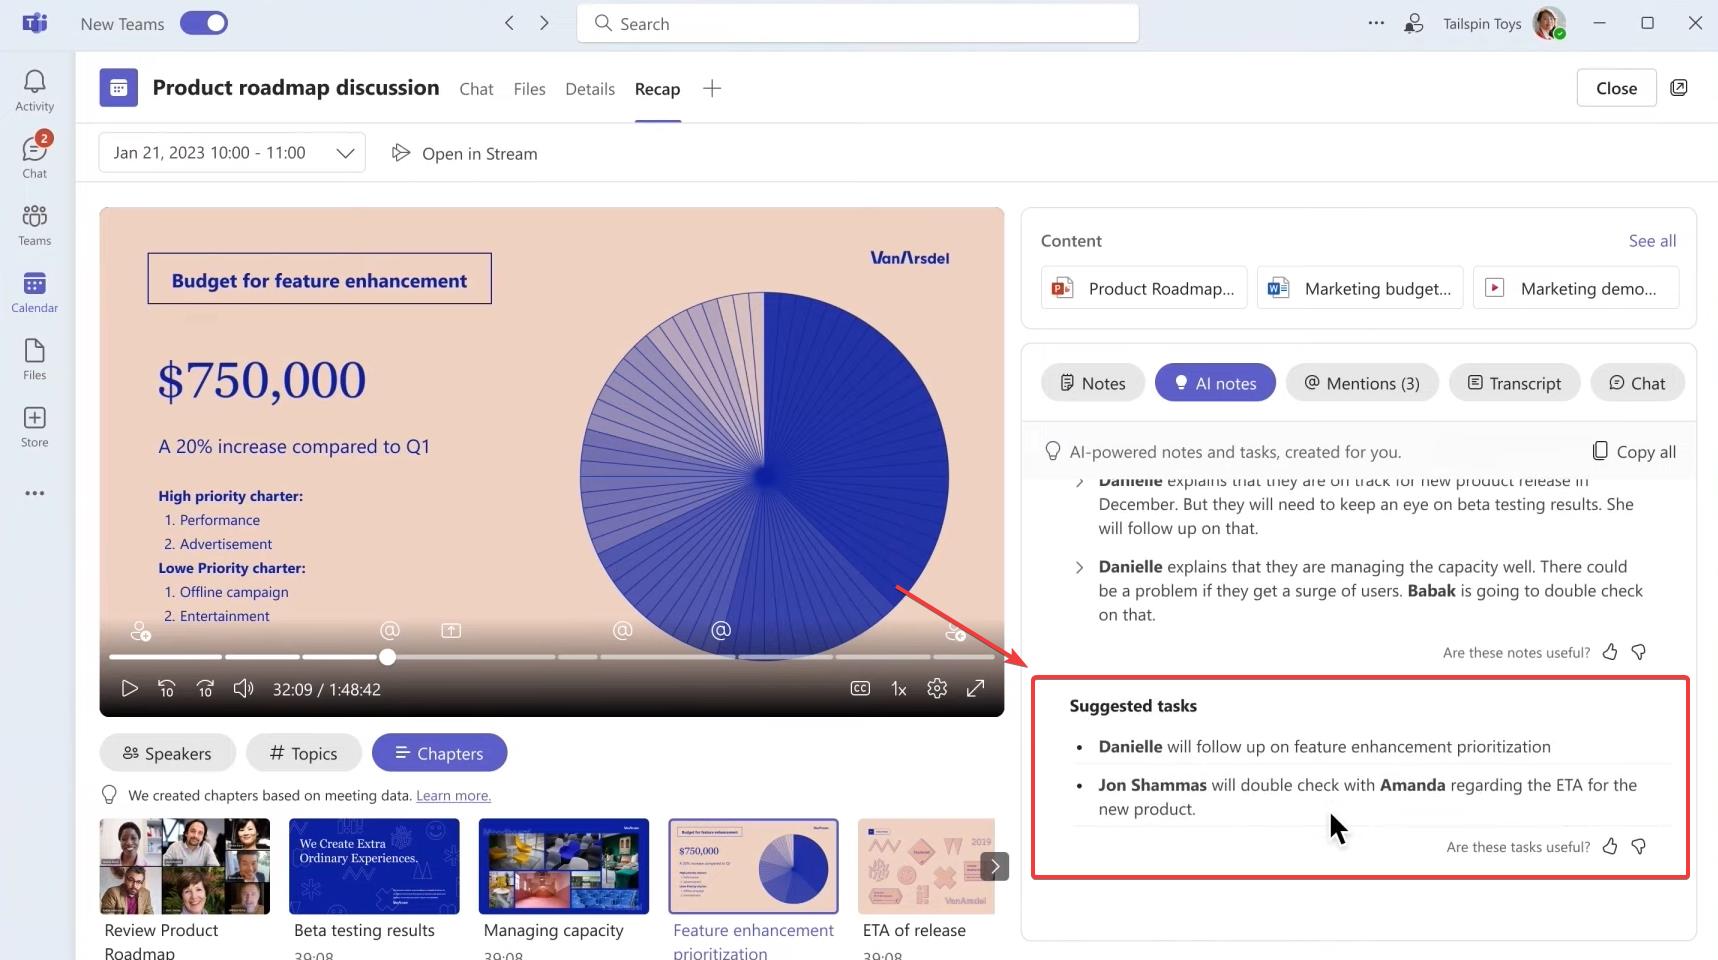1718x960 pixels.
Task: Open Files in the left sidebar
Action: coord(35,358)
